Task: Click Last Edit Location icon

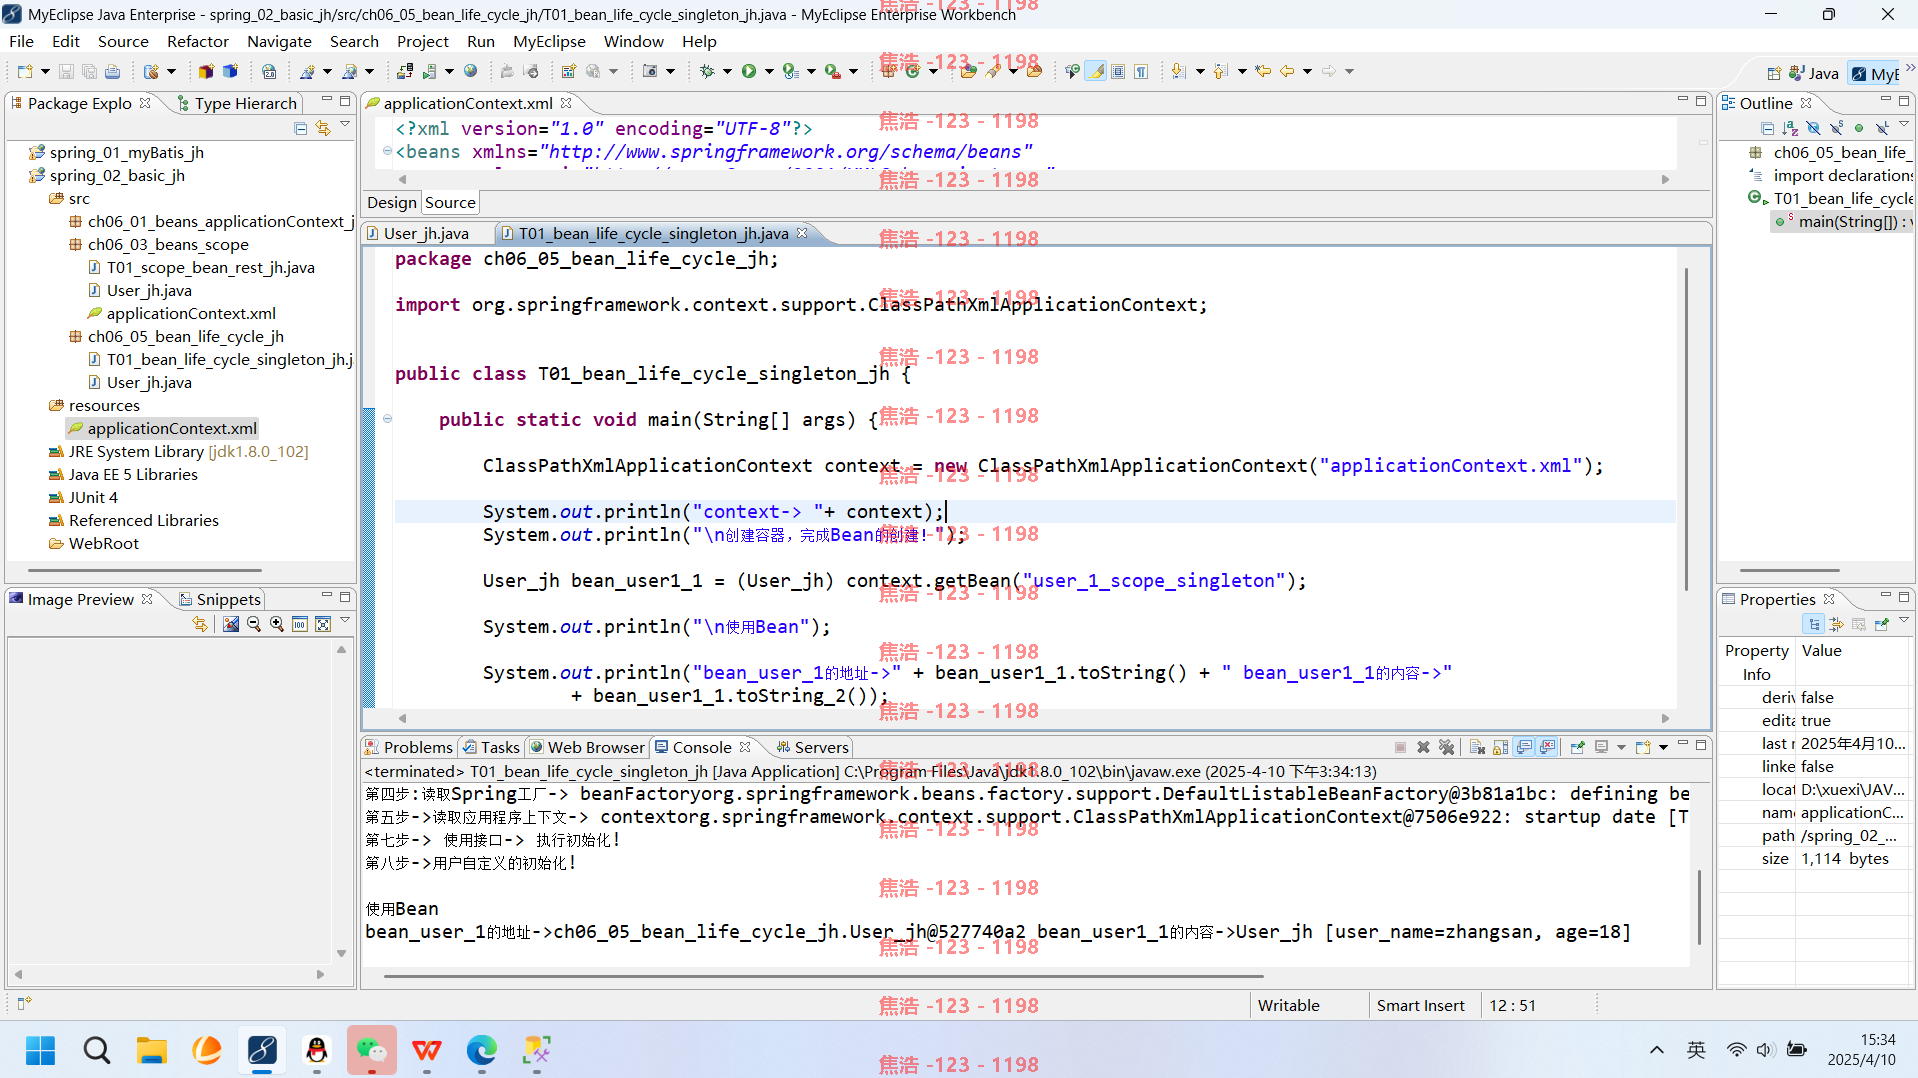Action: 1263,71
